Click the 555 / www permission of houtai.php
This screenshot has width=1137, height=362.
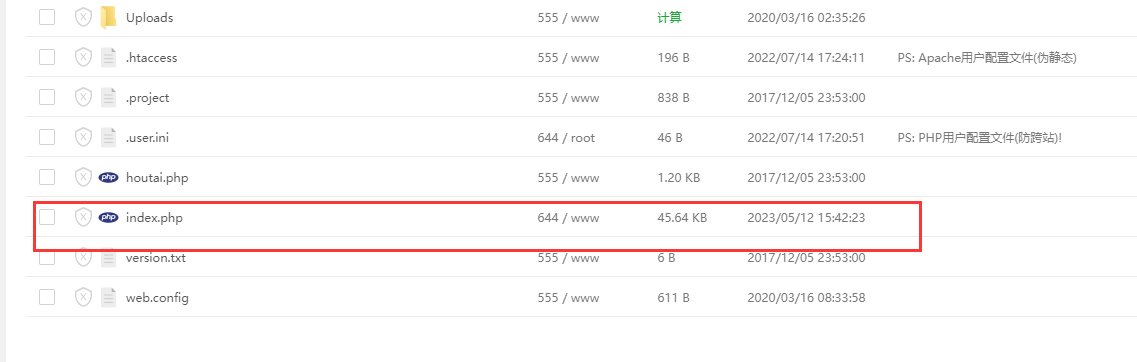point(568,177)
